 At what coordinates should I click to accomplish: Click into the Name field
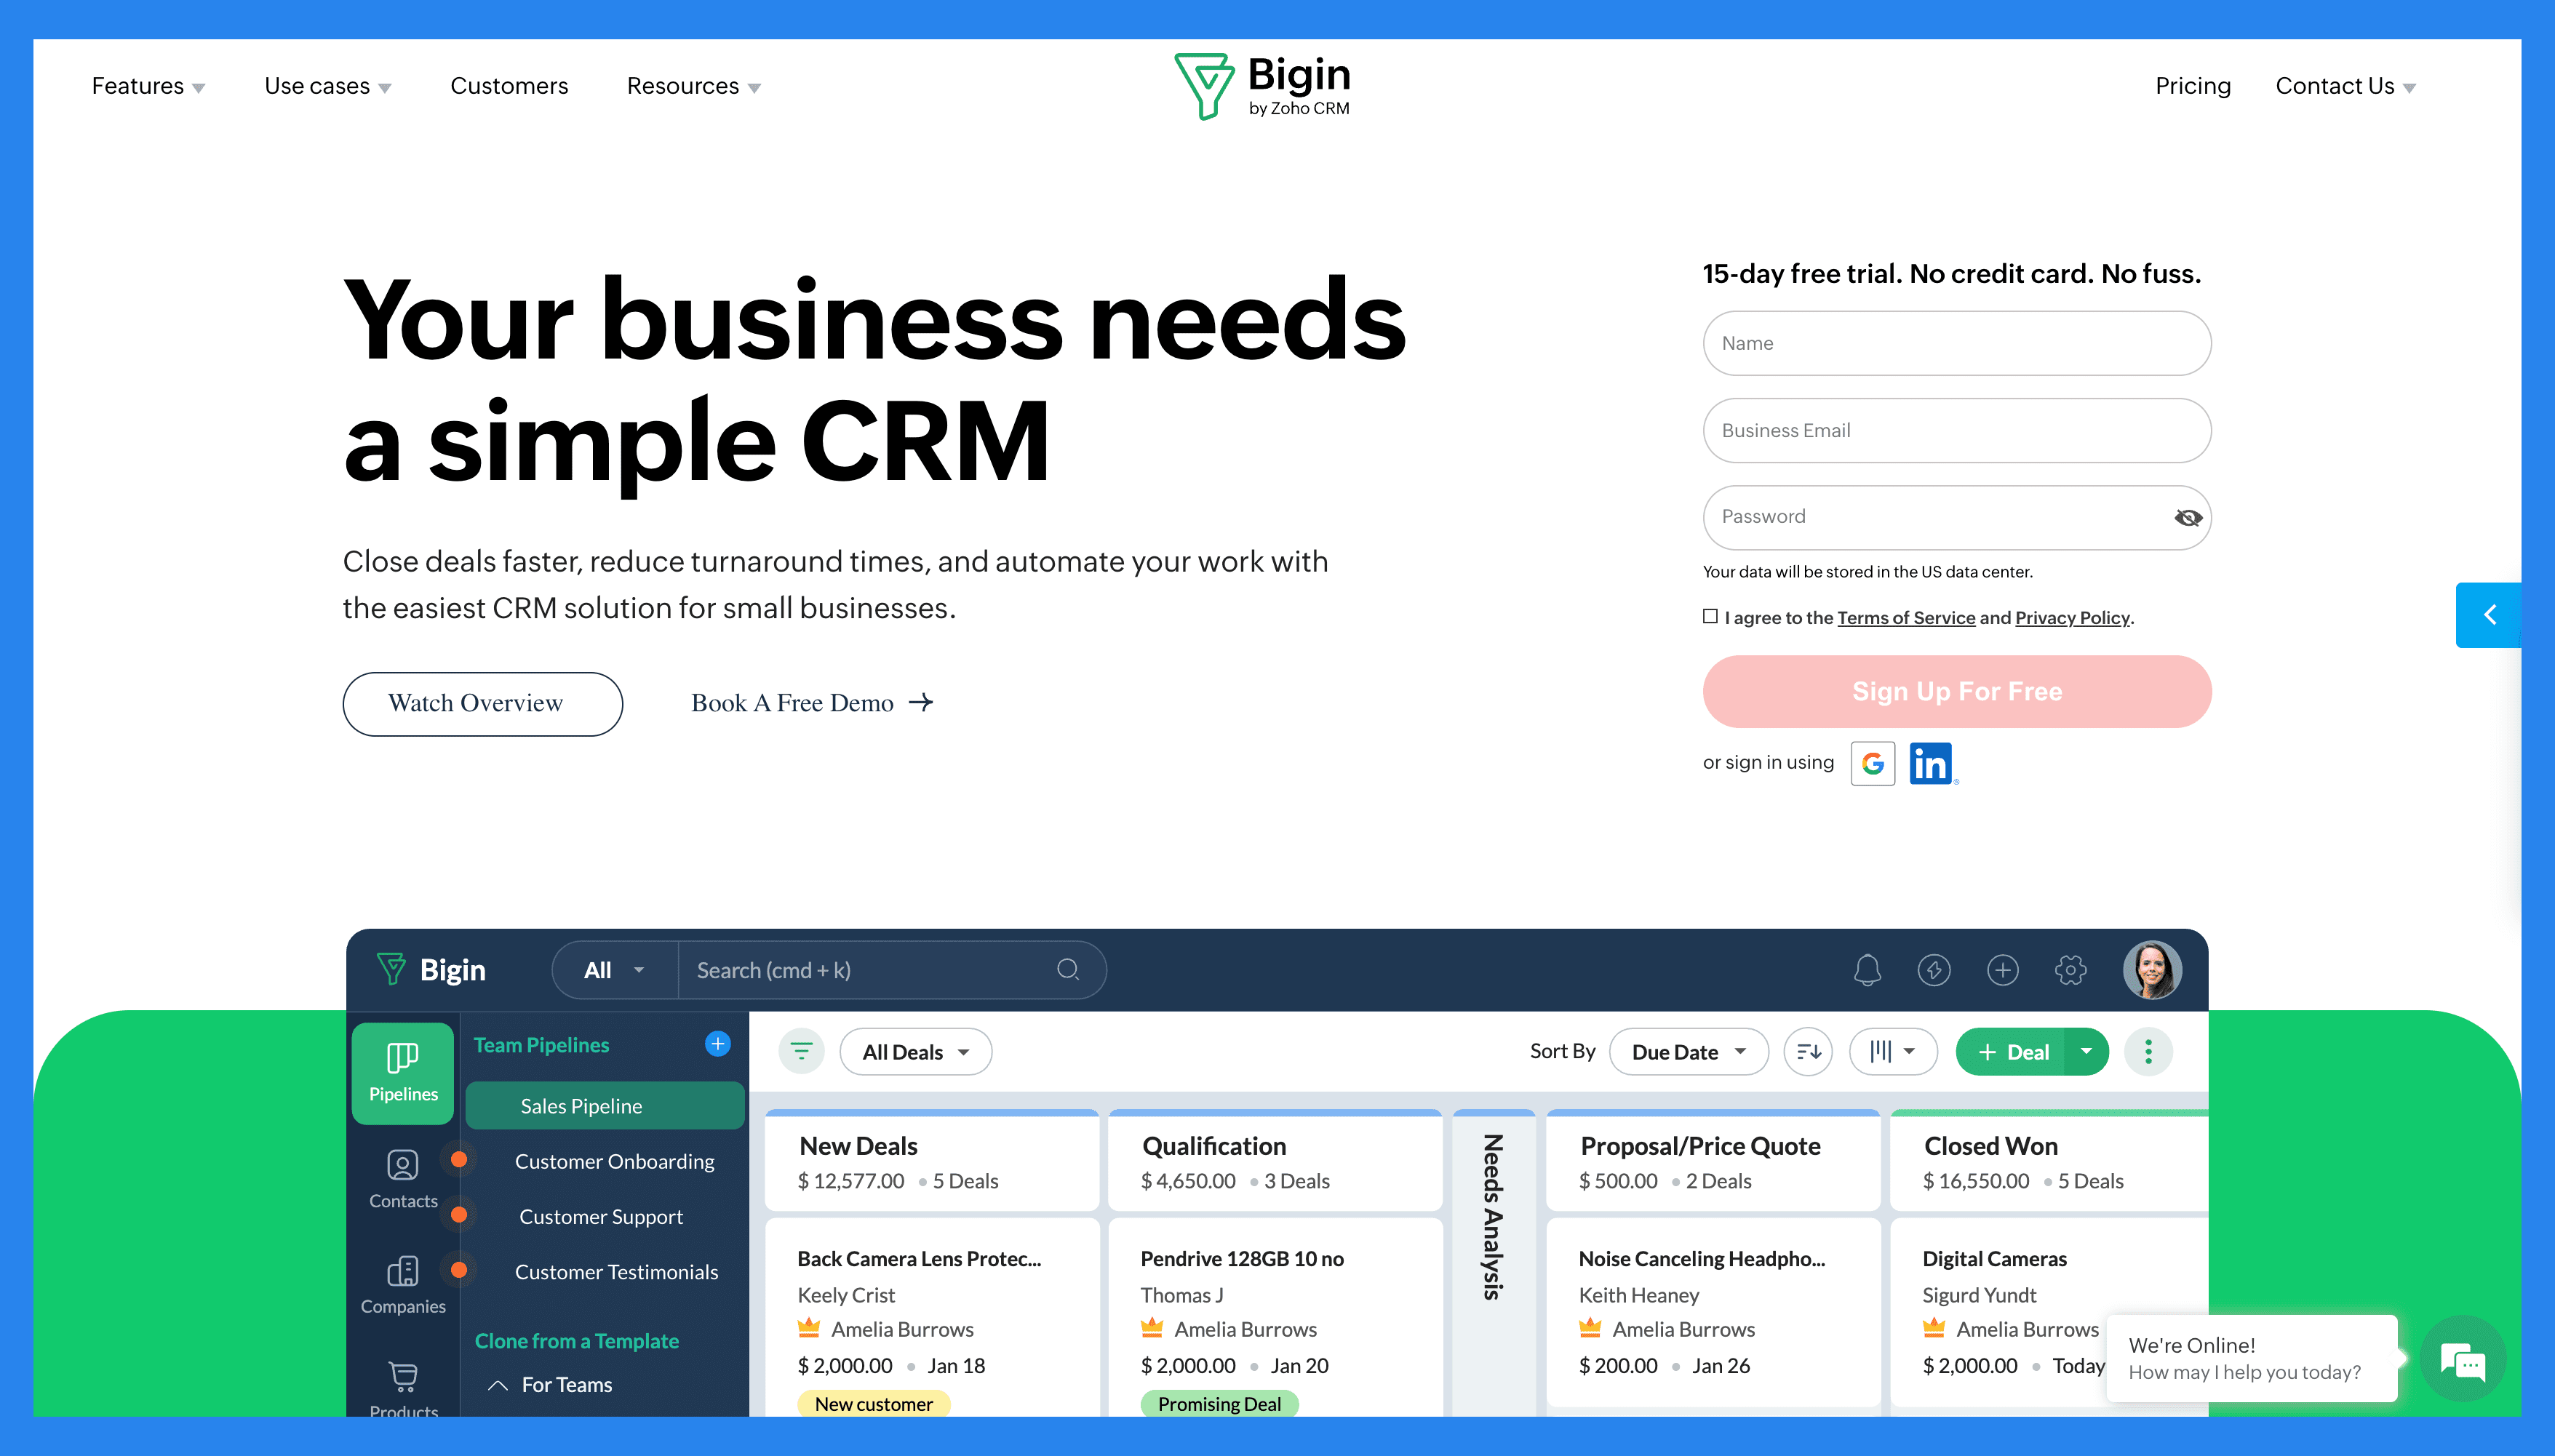1957,343
